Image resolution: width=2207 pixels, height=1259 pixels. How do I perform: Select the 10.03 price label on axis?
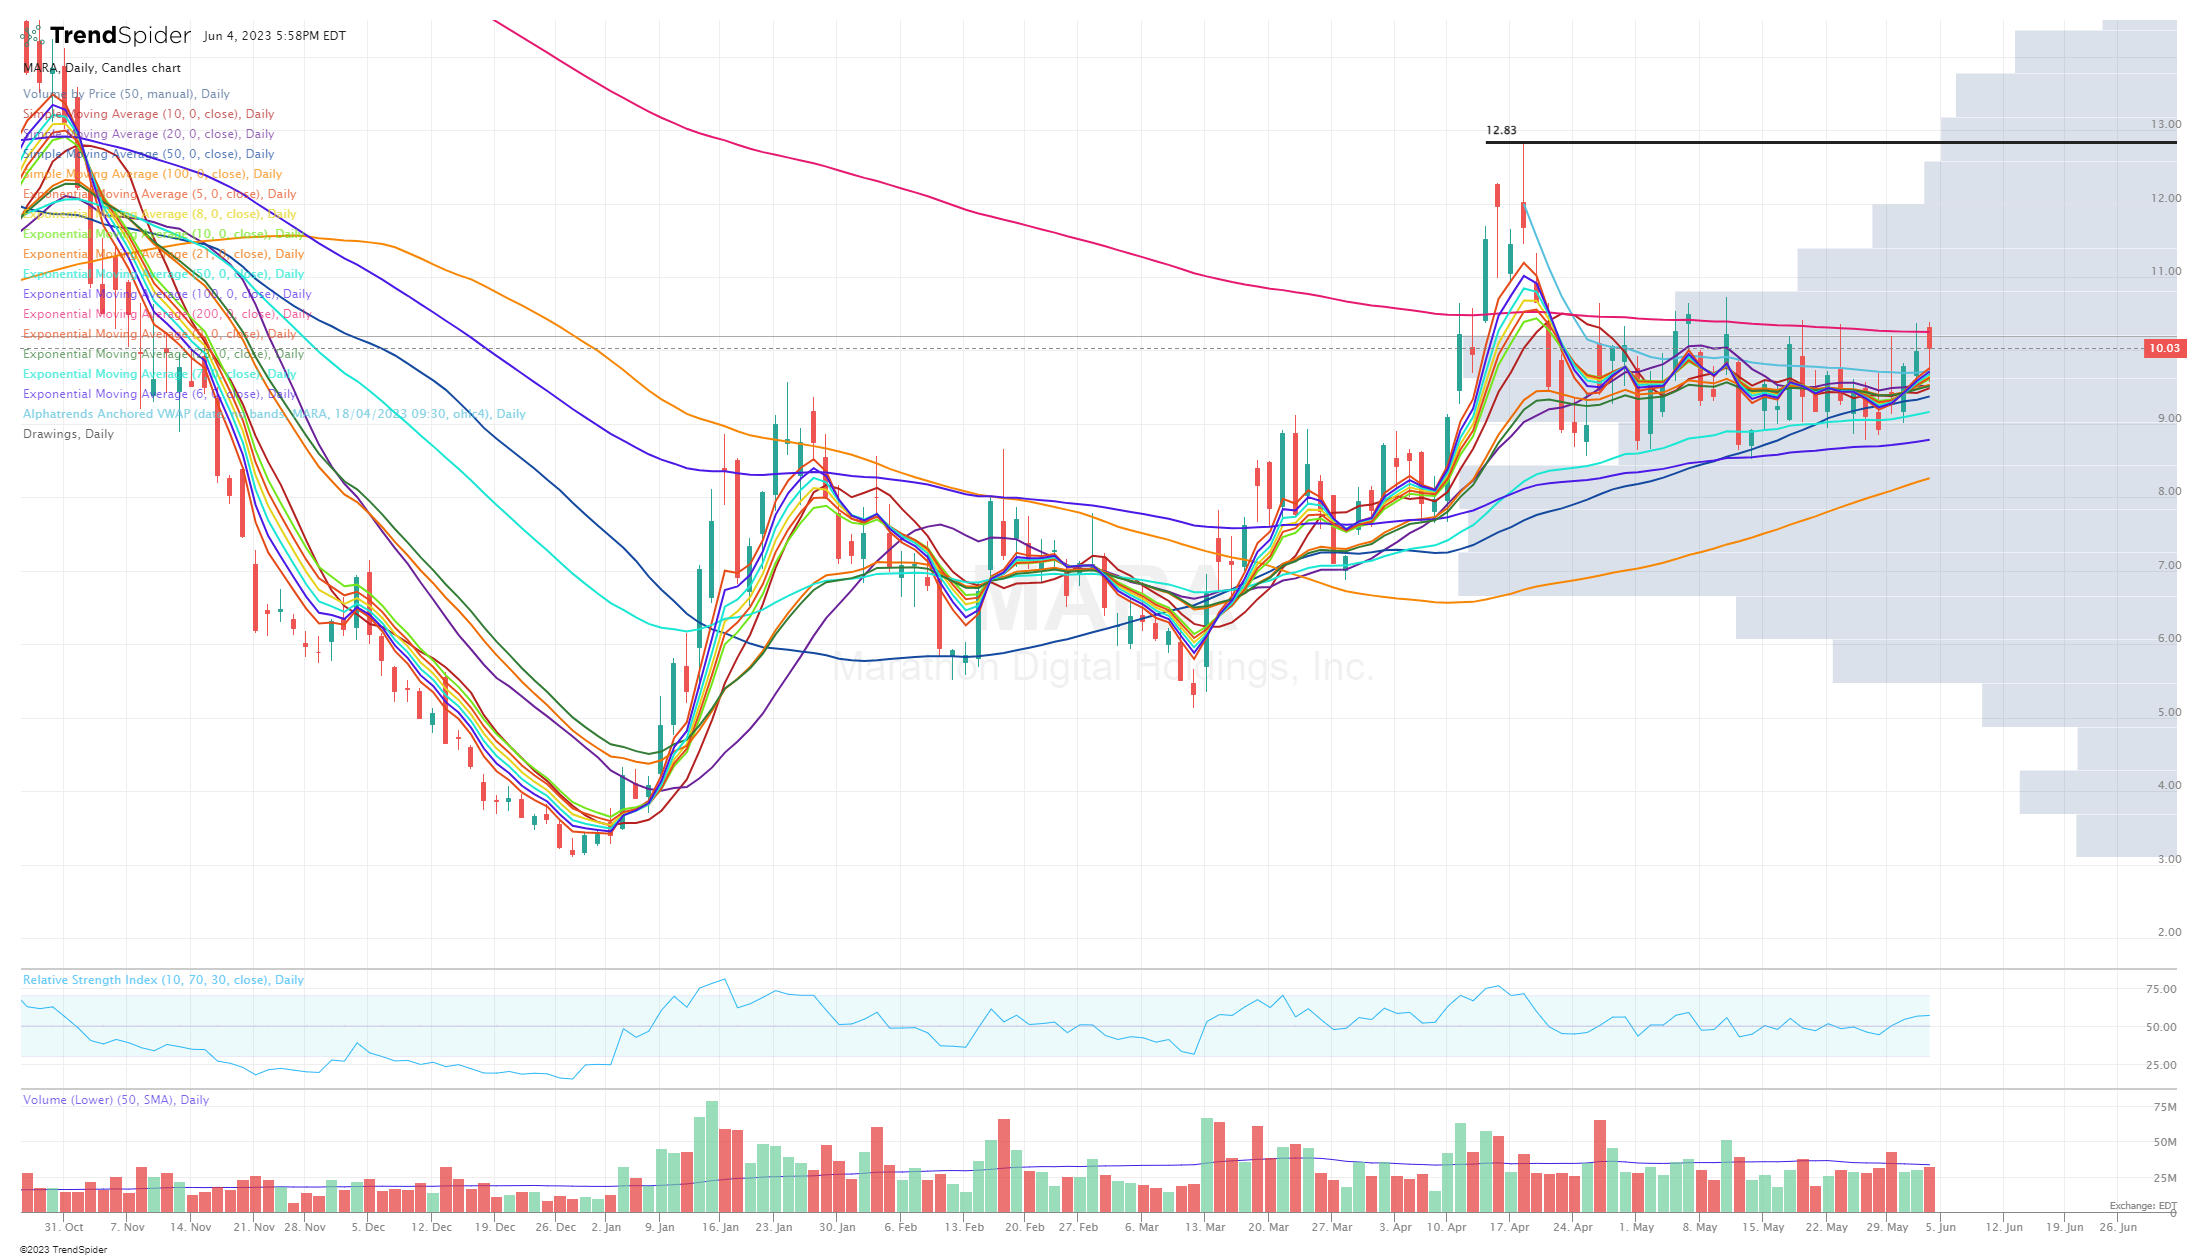pyautogui.click(x=2166, y=349)
